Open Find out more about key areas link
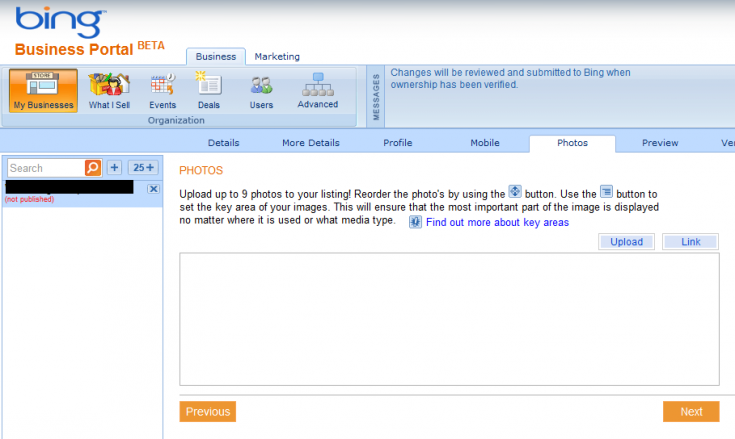 [x=497, y=223]
